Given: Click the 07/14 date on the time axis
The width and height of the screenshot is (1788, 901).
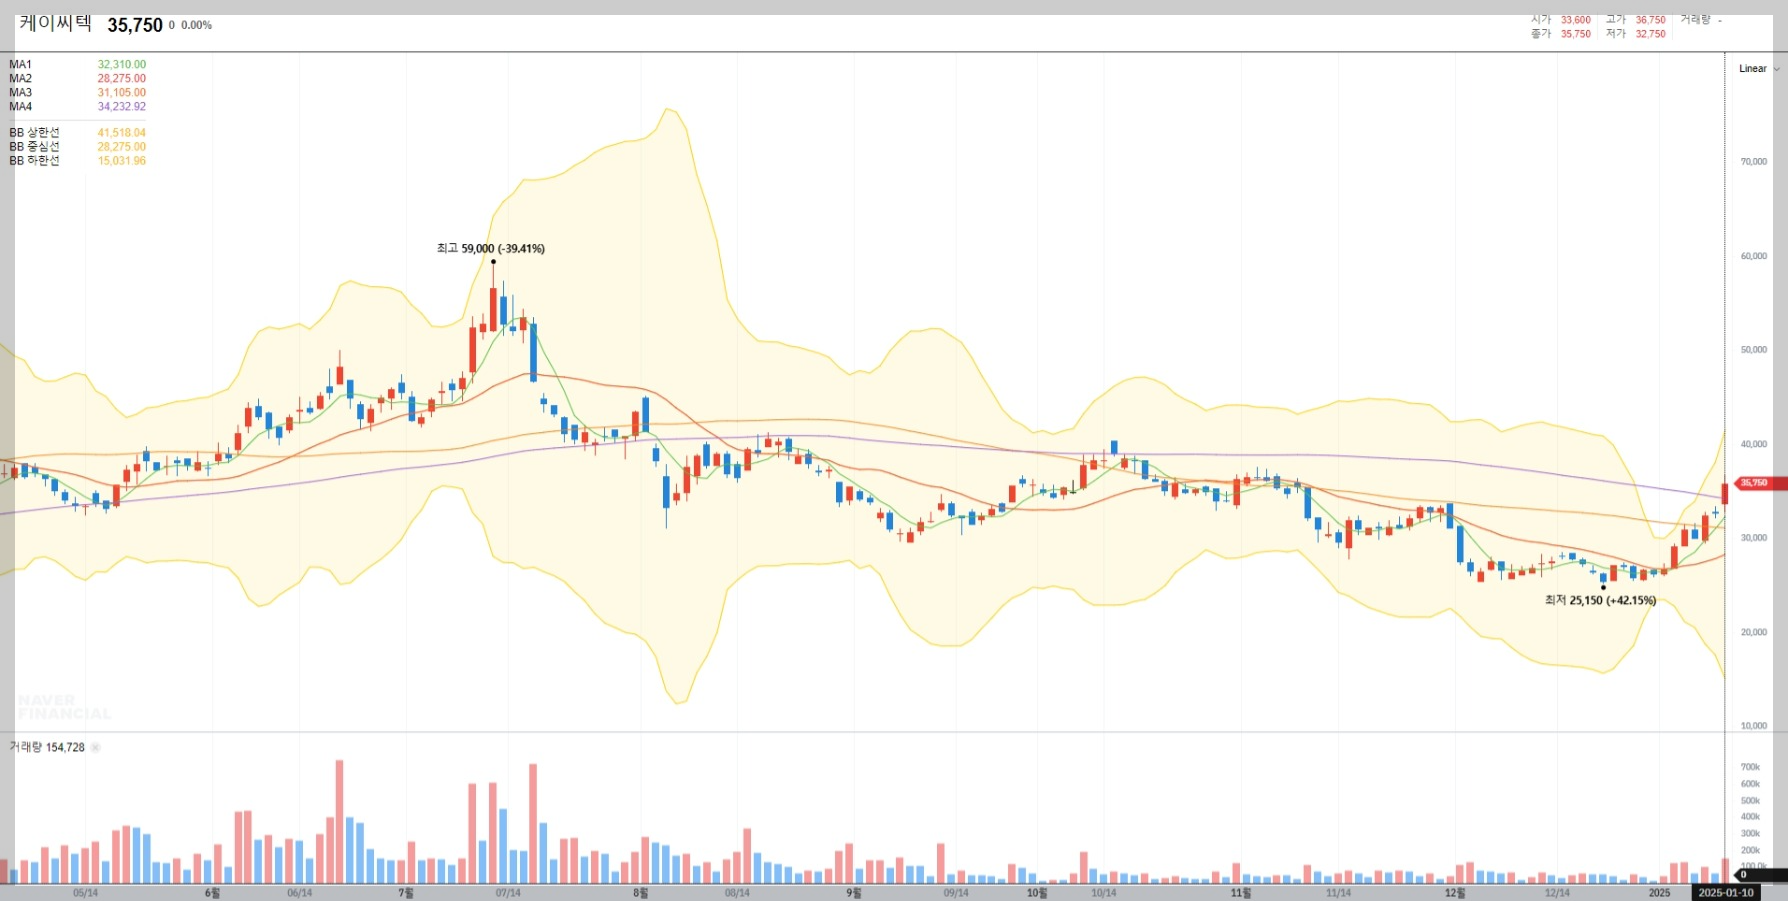Looking at the screenshot, I should point(508,893).
